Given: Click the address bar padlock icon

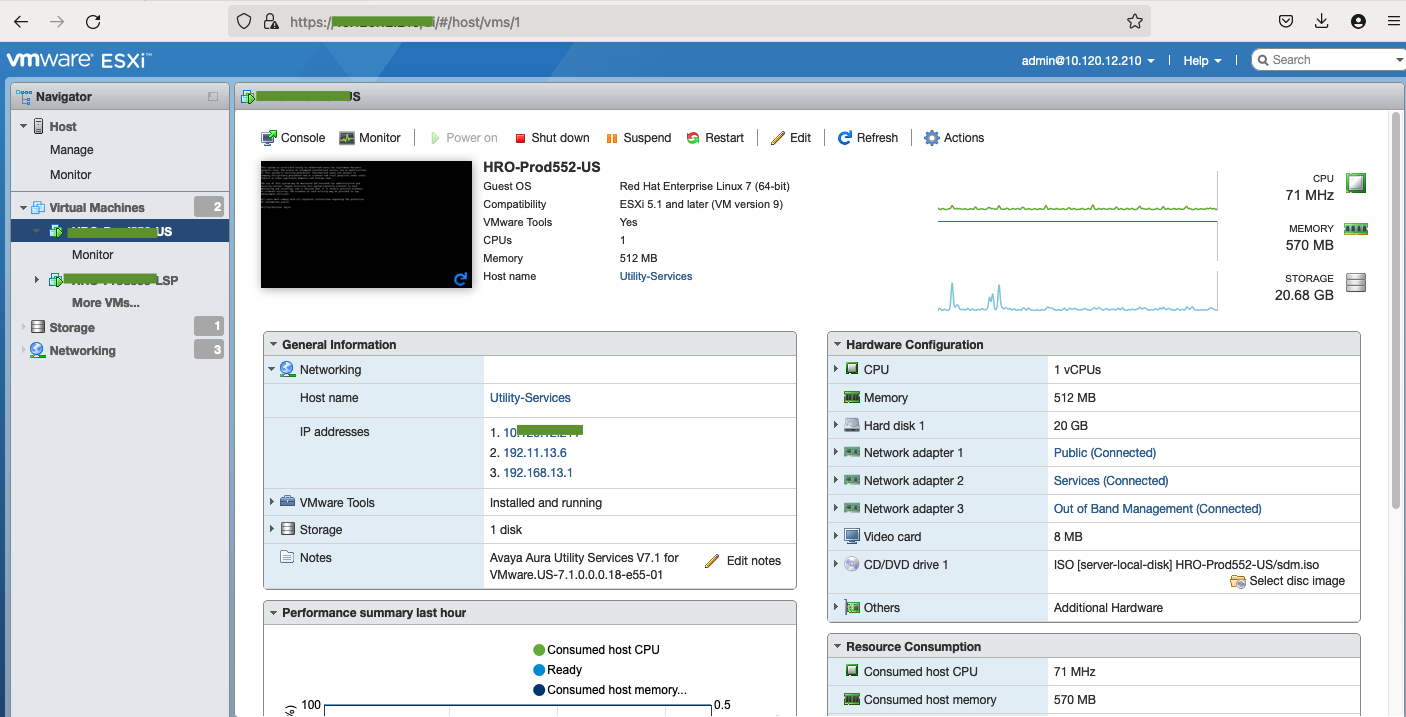Looking at the screenshot, I should 269,21.
